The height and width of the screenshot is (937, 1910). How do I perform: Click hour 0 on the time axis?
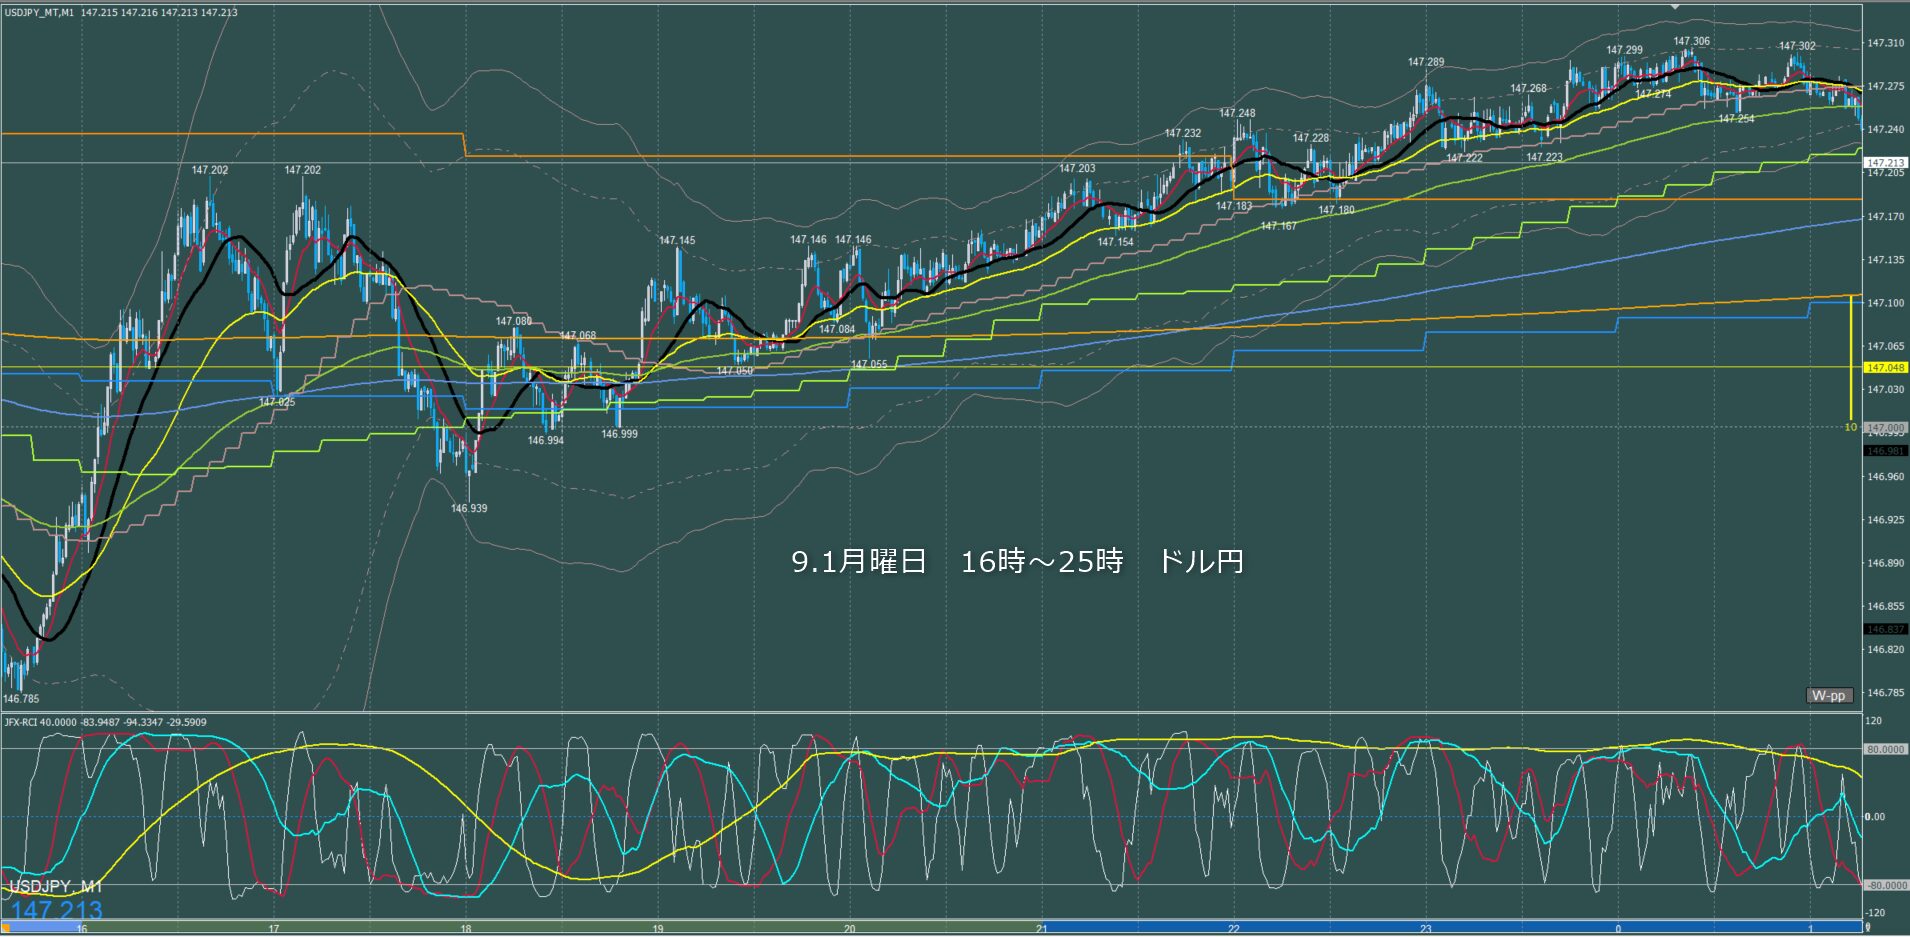(x=1618, y=929)
